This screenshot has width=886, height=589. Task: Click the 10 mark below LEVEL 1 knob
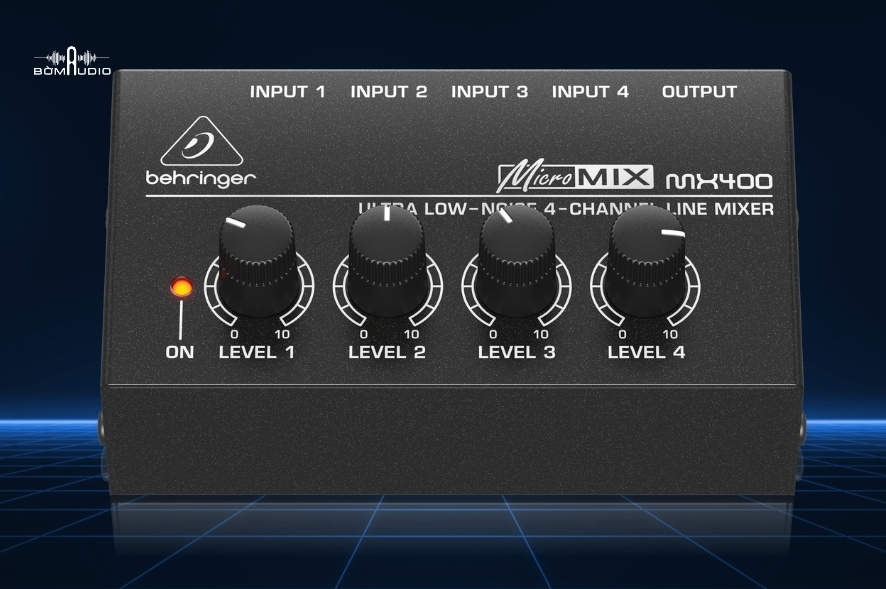282,334
